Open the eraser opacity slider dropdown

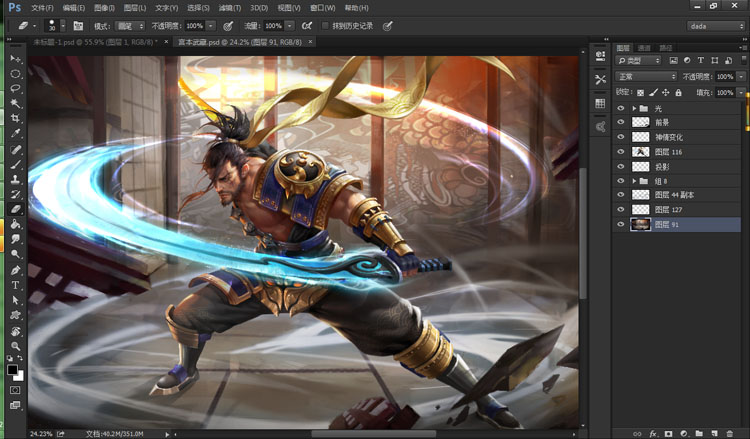click(210, 26)
